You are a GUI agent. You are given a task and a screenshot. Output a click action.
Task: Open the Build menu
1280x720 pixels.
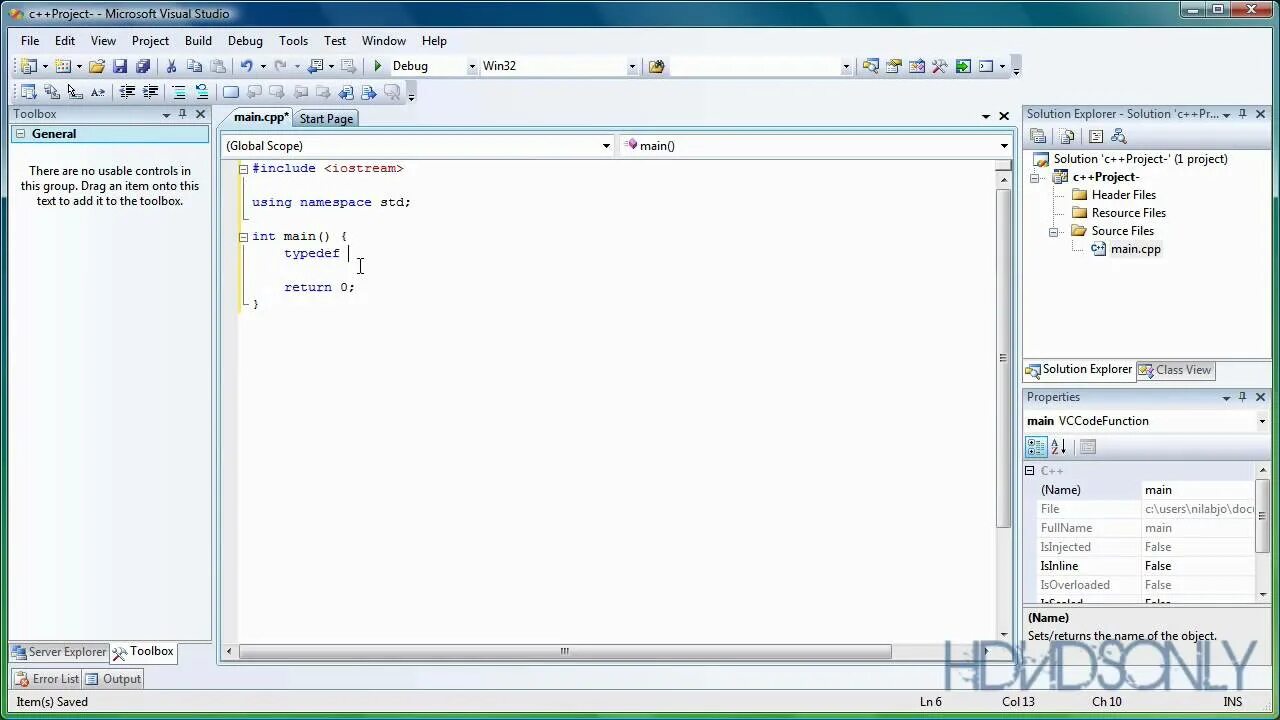pyautogui.click(x=198, y=40)
